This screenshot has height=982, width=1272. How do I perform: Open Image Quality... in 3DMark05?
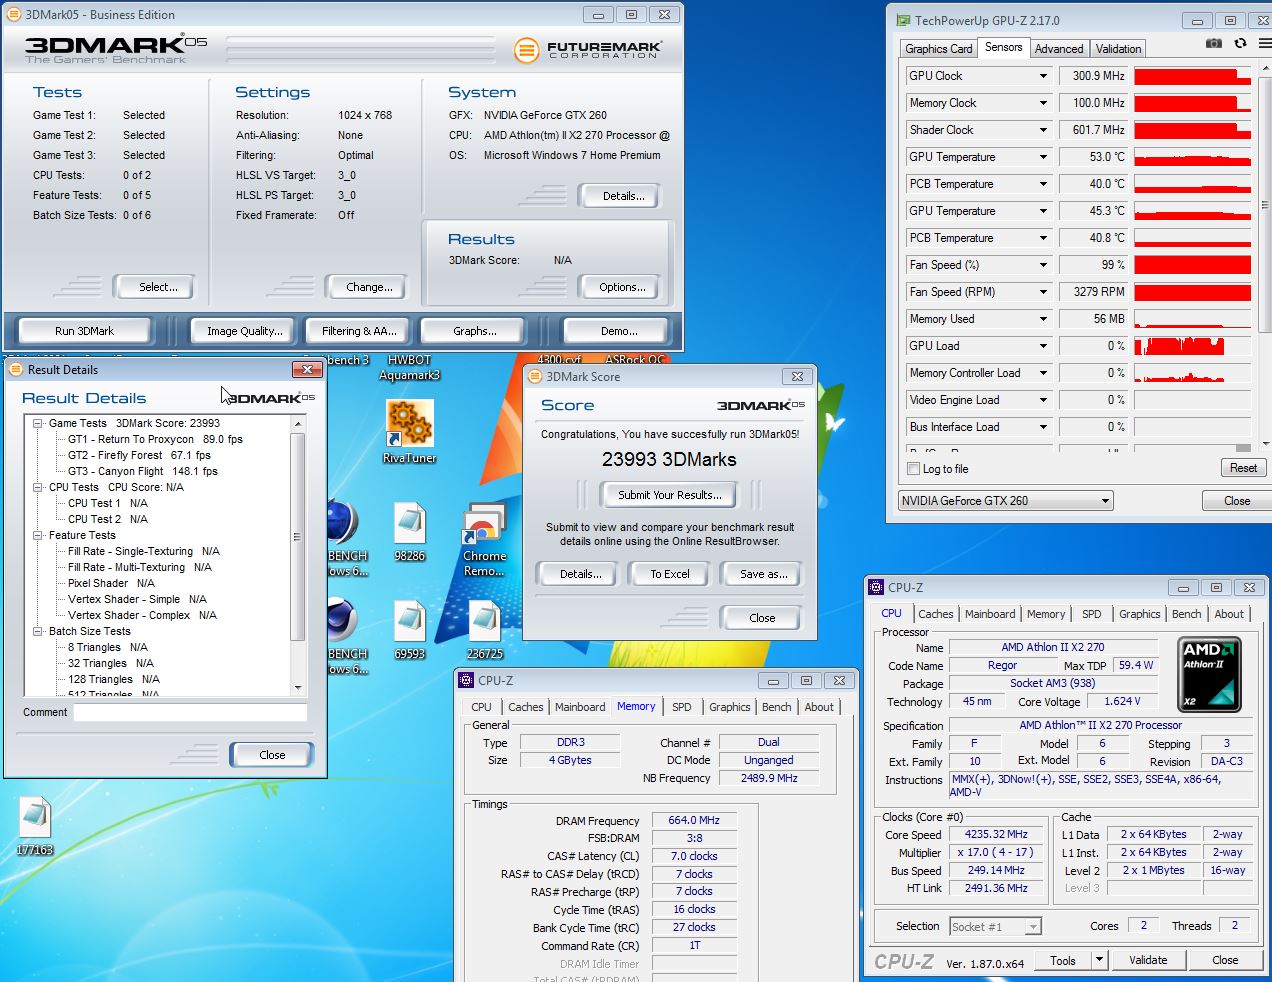pyautogui.click(x=244, y=331)
